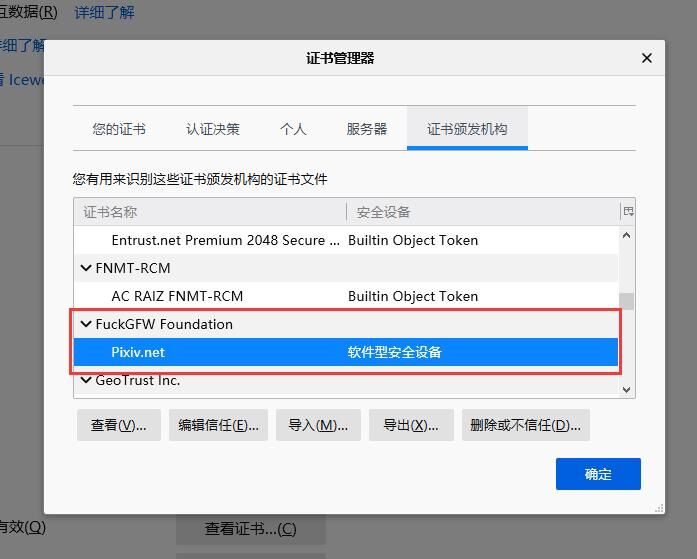Click the scrollbar up arrow in certificate list
Image resolution: width=697 pixels, height=559 pixels.
(627, 236)
